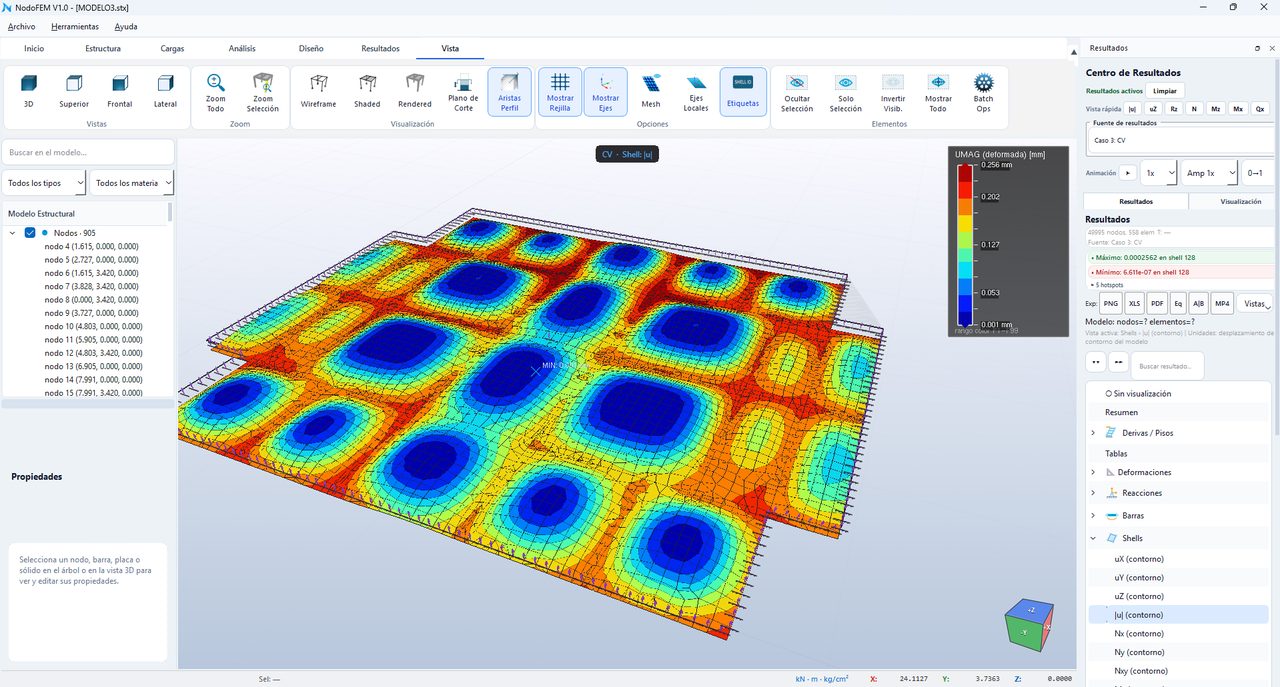Viewport: 1280px width, 687px height.
Task: Select the Lateral view icon
Action: coord(165,91)
